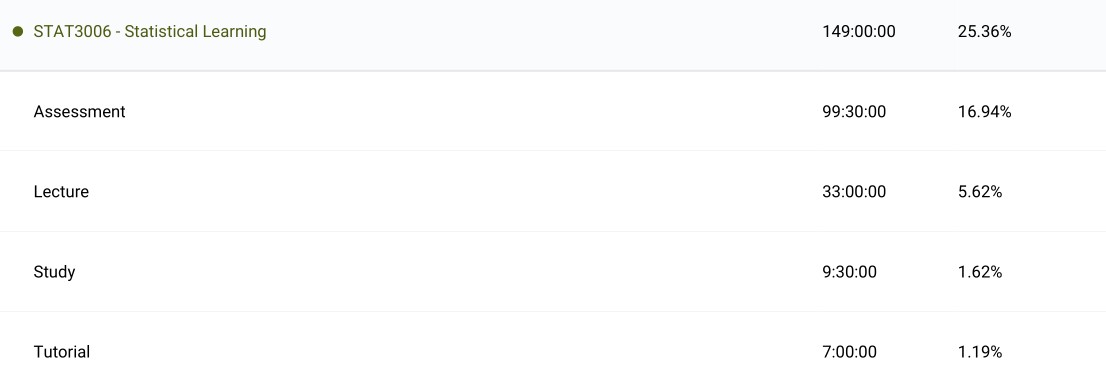Click the 5.62% Lecture percentage
This screenshot has width=1106, height=383.
point(980,191)
